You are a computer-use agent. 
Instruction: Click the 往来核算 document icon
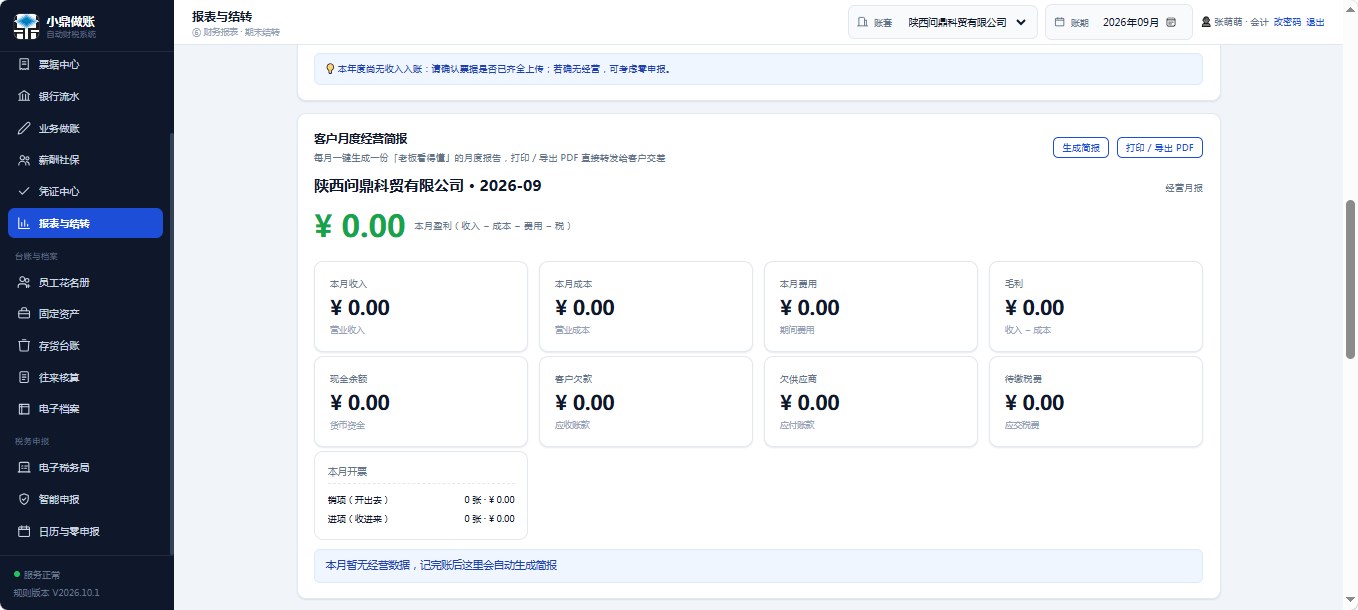(25, 377)
